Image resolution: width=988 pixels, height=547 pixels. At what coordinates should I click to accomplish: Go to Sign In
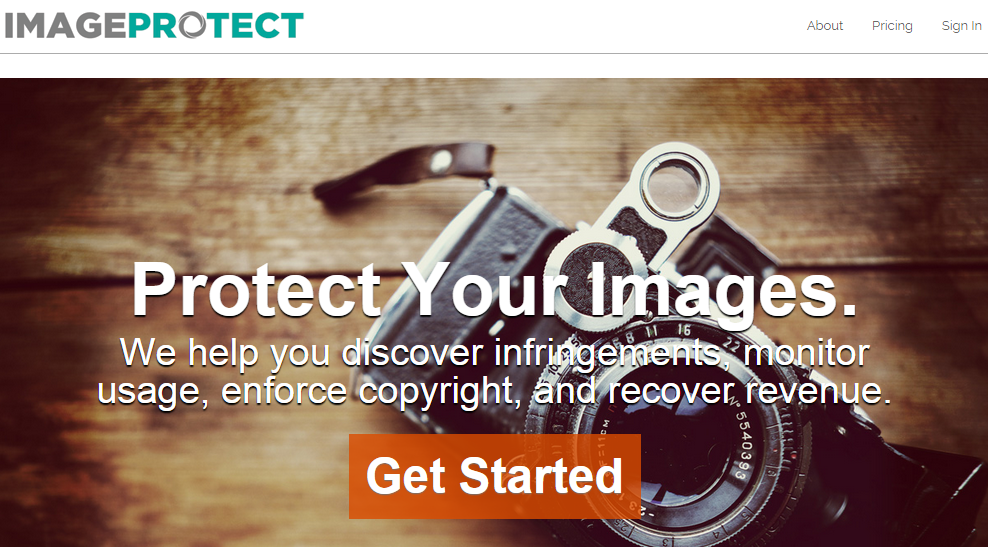tap(962, 26)
